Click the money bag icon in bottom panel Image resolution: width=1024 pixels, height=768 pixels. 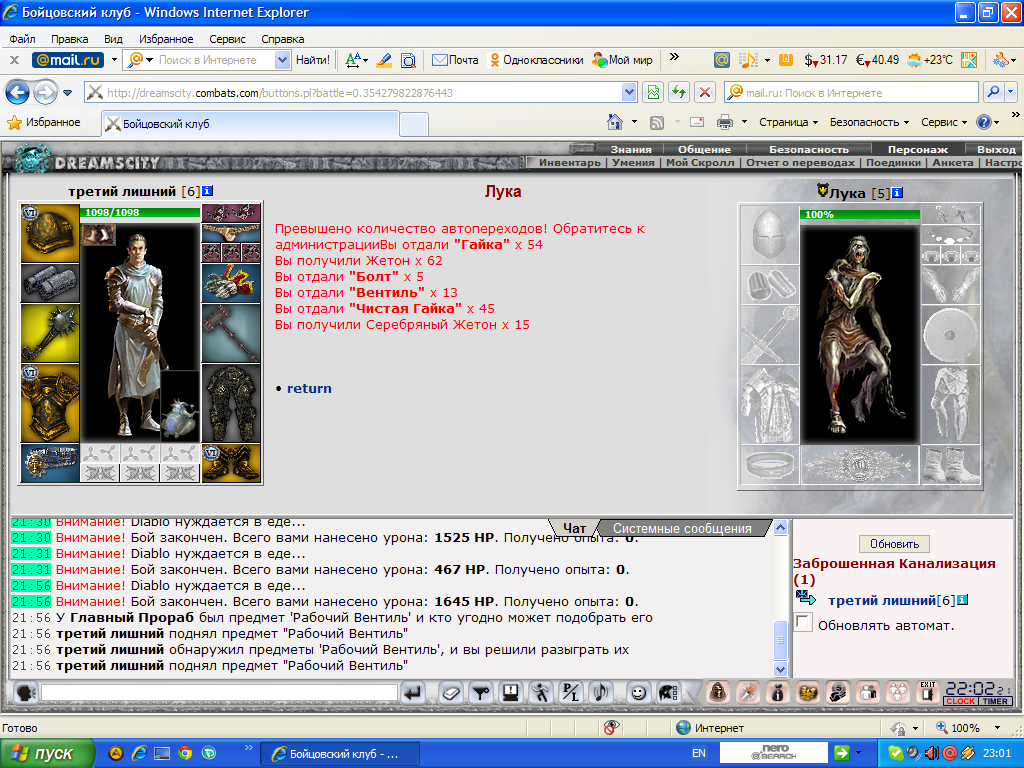coord(777,692)
